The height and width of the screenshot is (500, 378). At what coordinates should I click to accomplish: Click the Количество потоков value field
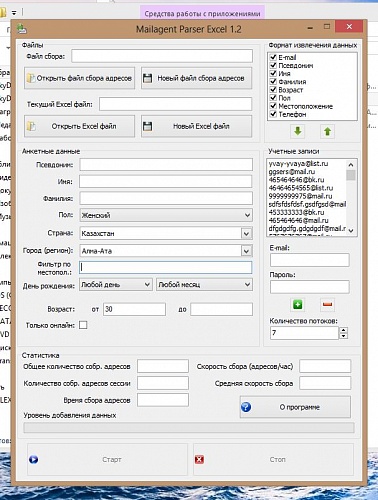(305, 333)
